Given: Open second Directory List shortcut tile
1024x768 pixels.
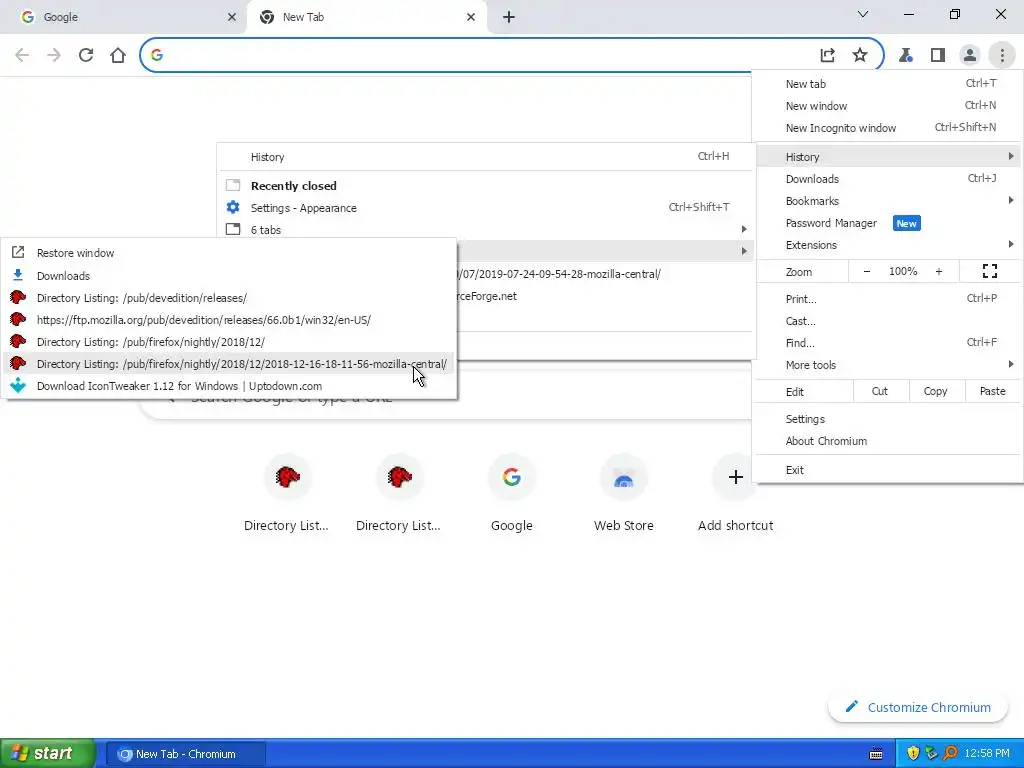Looking at the screenshot, I should click(x=399, y=493).
